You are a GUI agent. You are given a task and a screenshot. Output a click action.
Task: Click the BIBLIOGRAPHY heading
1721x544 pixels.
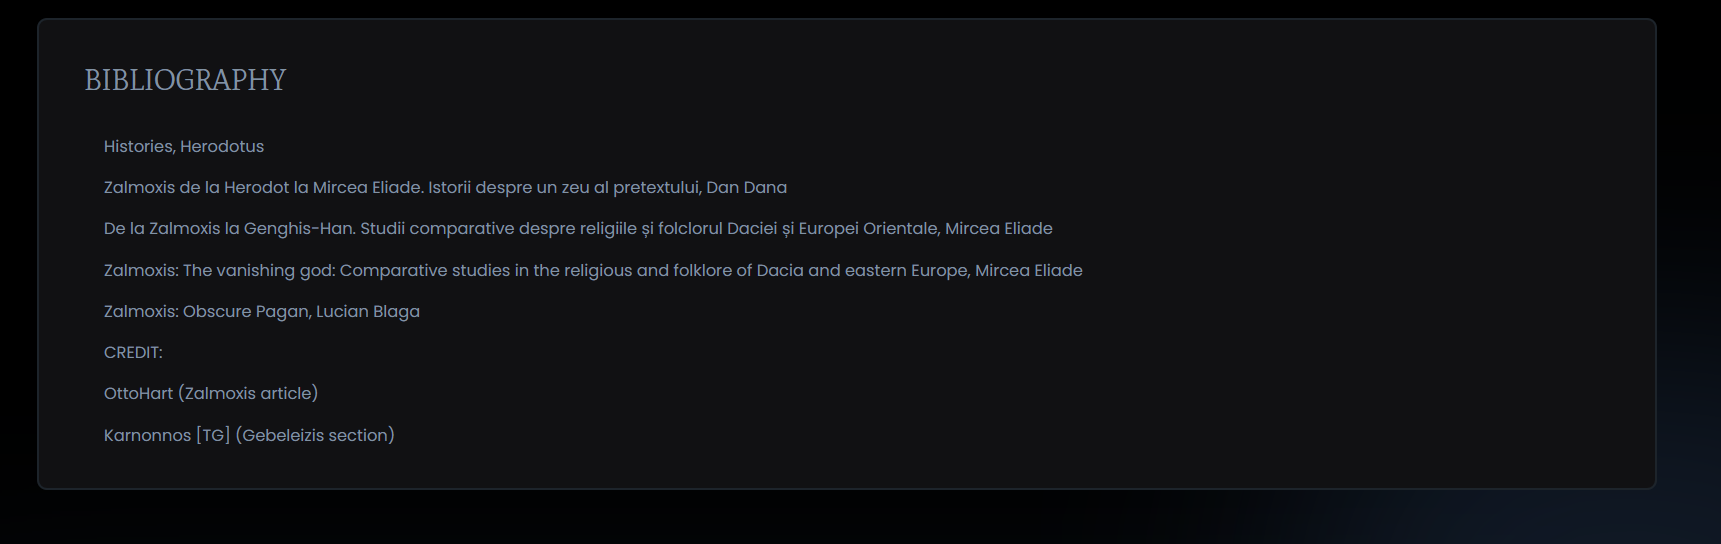point(185,80)
